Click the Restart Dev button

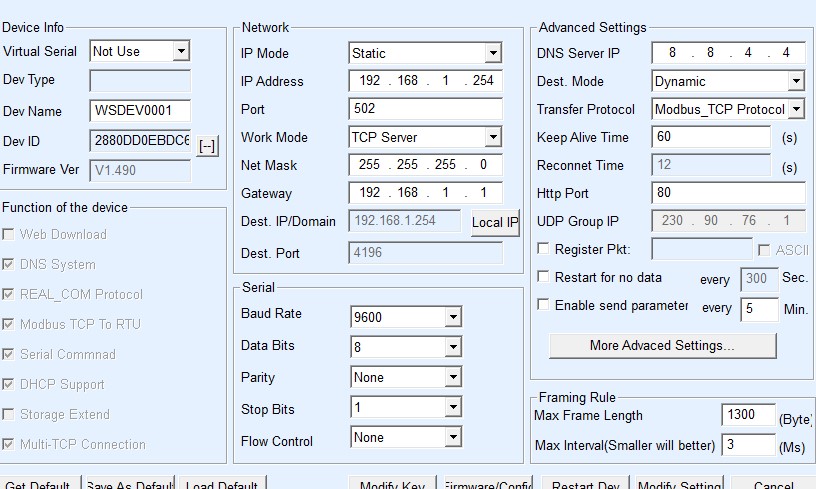(586, 482)
